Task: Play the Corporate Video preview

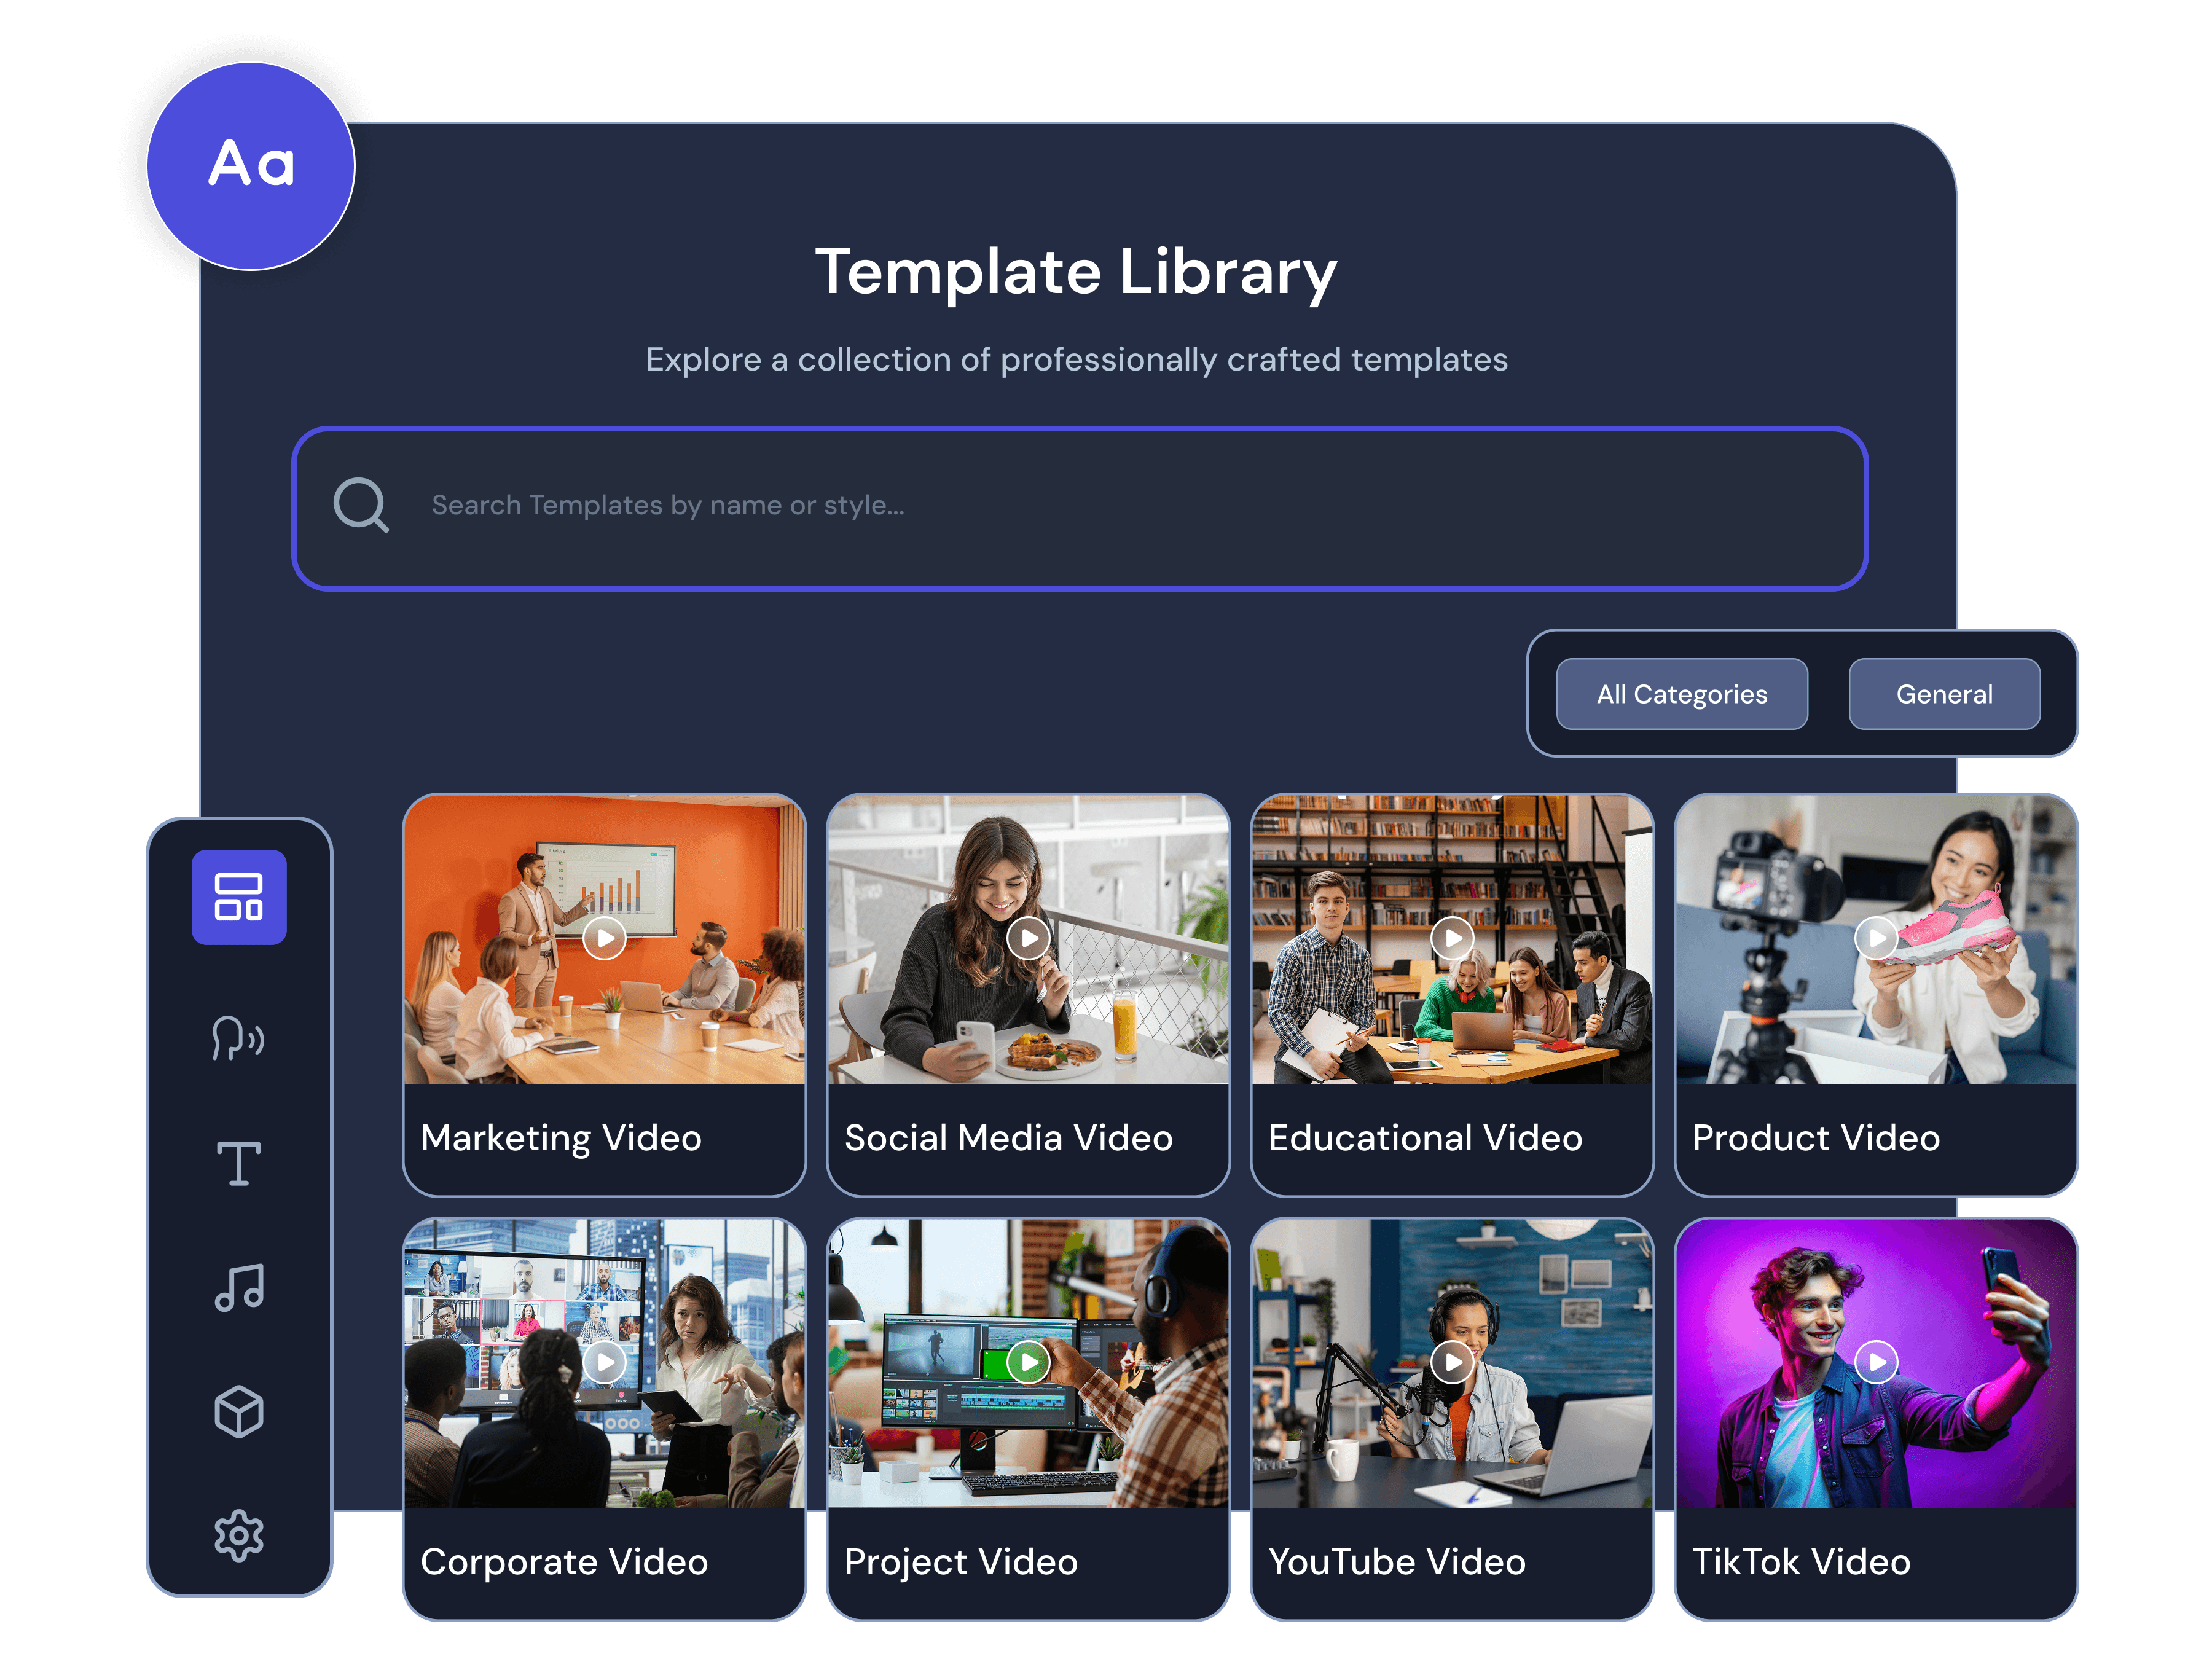Action: [604, 1362]
